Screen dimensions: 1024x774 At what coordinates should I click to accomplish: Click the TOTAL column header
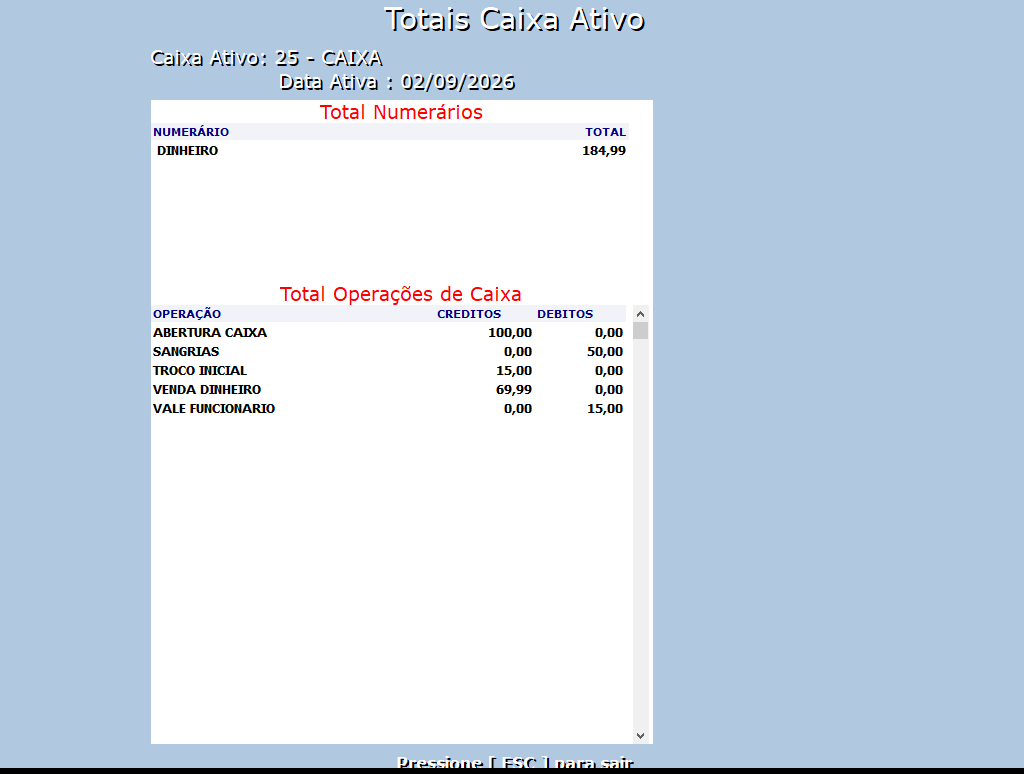pyautogui.click(x=605, y=132)
